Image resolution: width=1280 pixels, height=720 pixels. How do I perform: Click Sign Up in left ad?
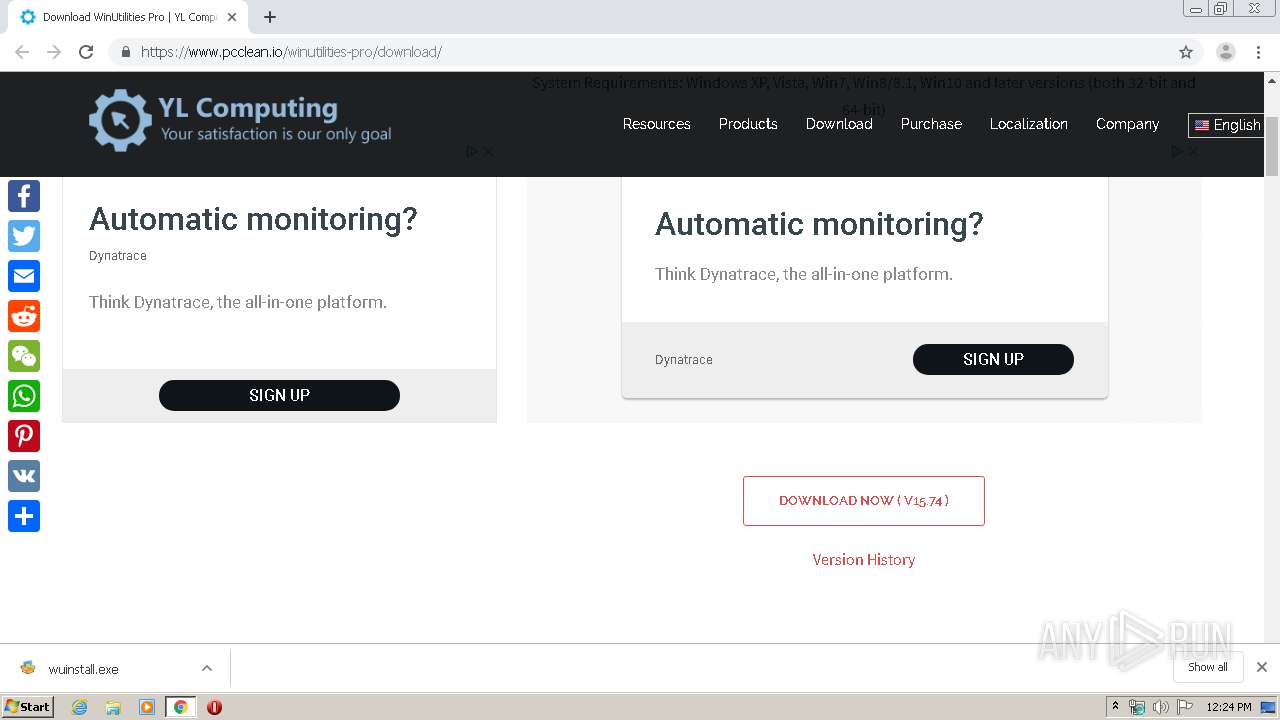(279, 395)
